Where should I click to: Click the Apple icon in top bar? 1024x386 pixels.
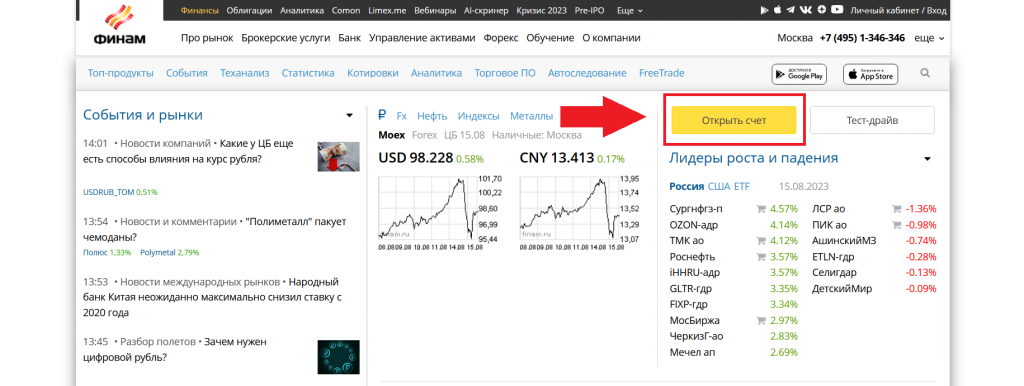pyautogui.click(x=777, y=9)
